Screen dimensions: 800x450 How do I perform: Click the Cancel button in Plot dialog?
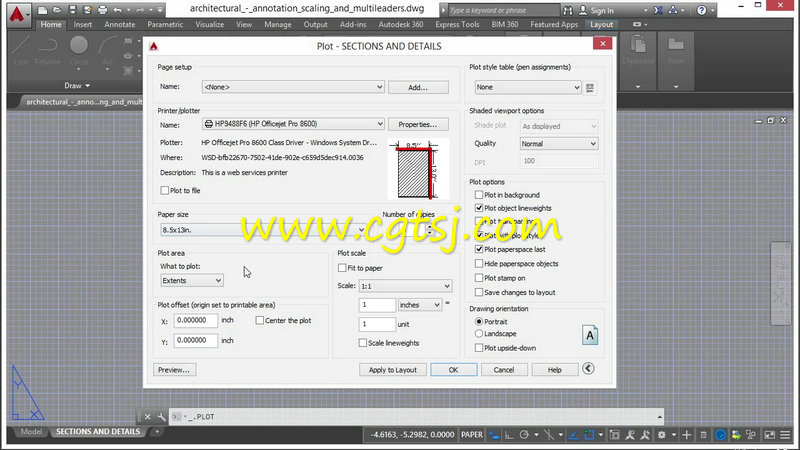pyautogui.click(x=504, y=370)
